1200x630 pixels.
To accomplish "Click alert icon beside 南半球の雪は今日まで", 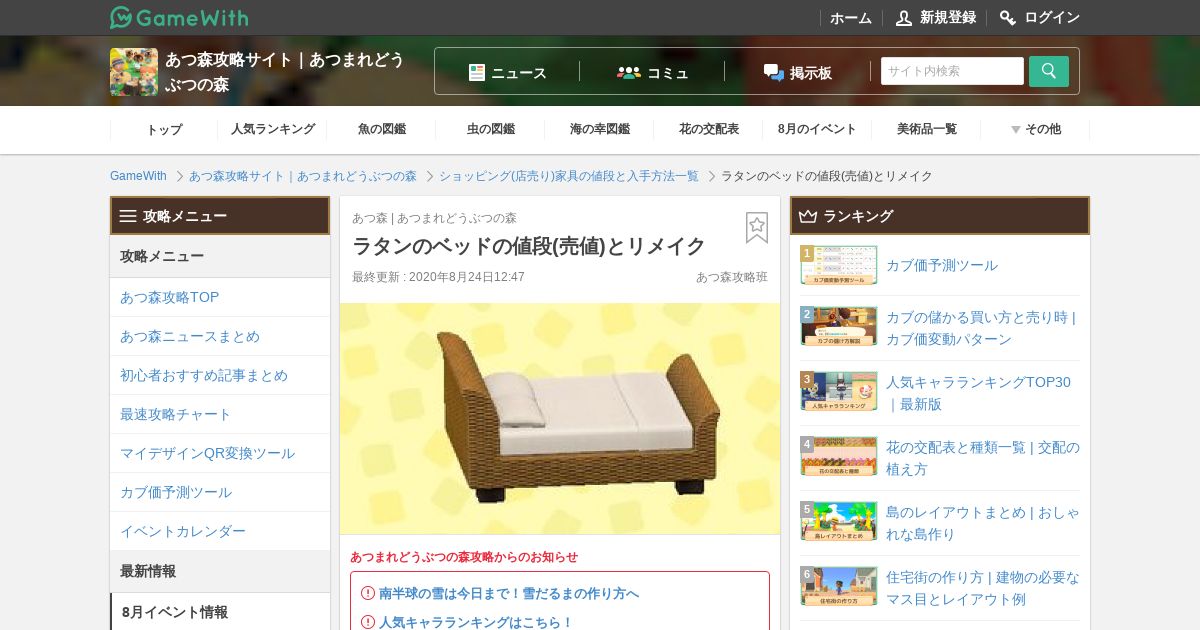I will click(x=367, y=593).
